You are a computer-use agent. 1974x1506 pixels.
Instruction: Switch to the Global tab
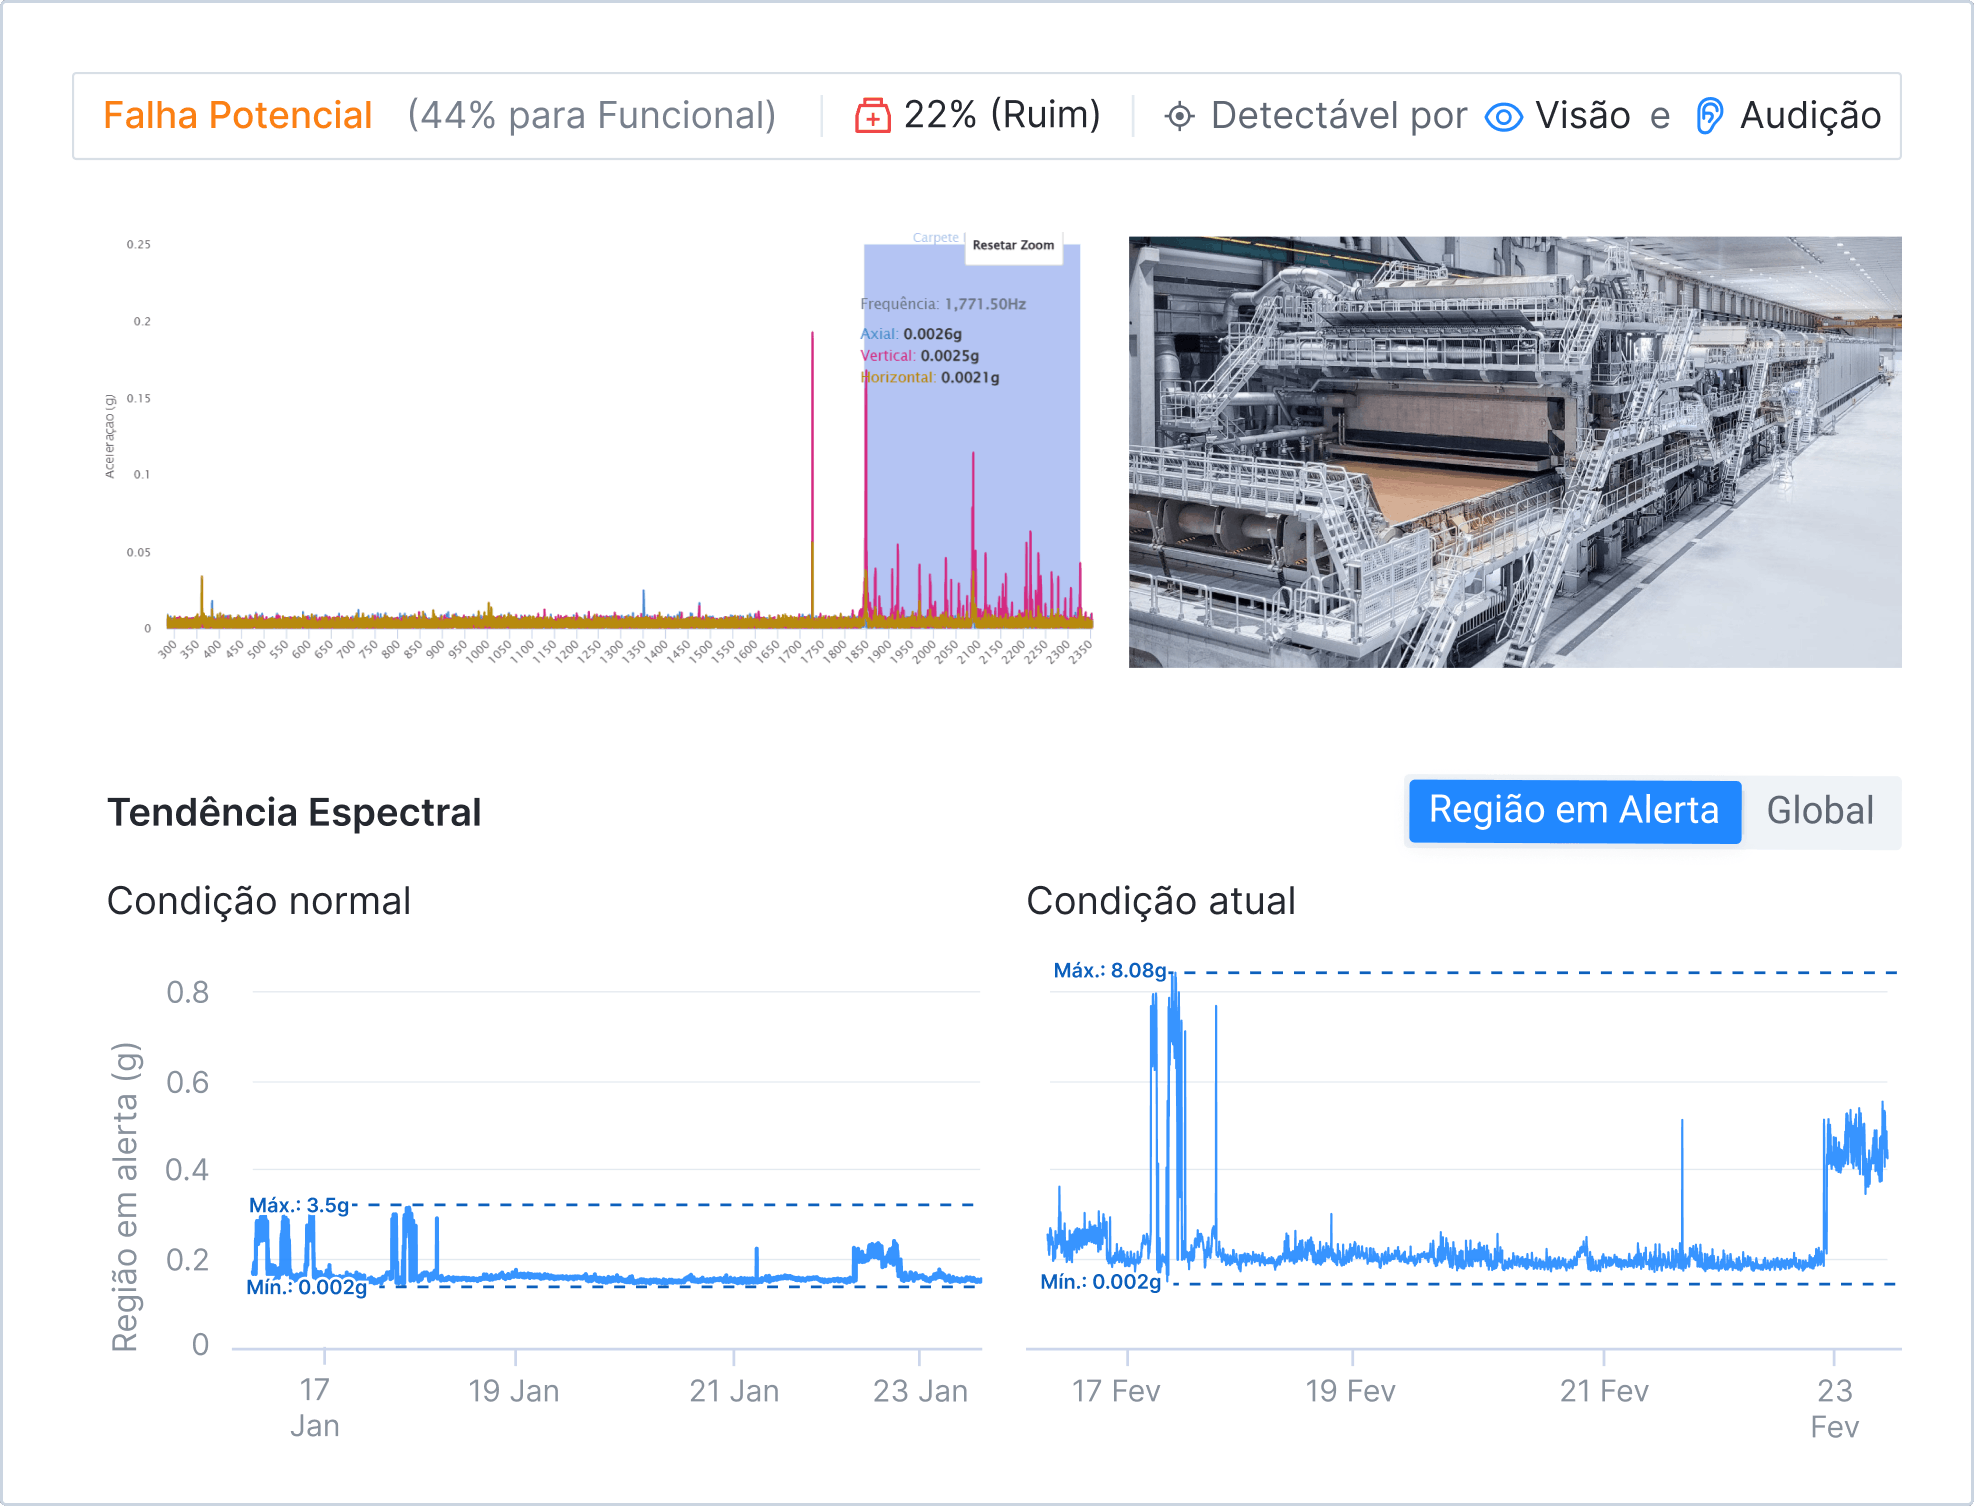[1819, 811]
